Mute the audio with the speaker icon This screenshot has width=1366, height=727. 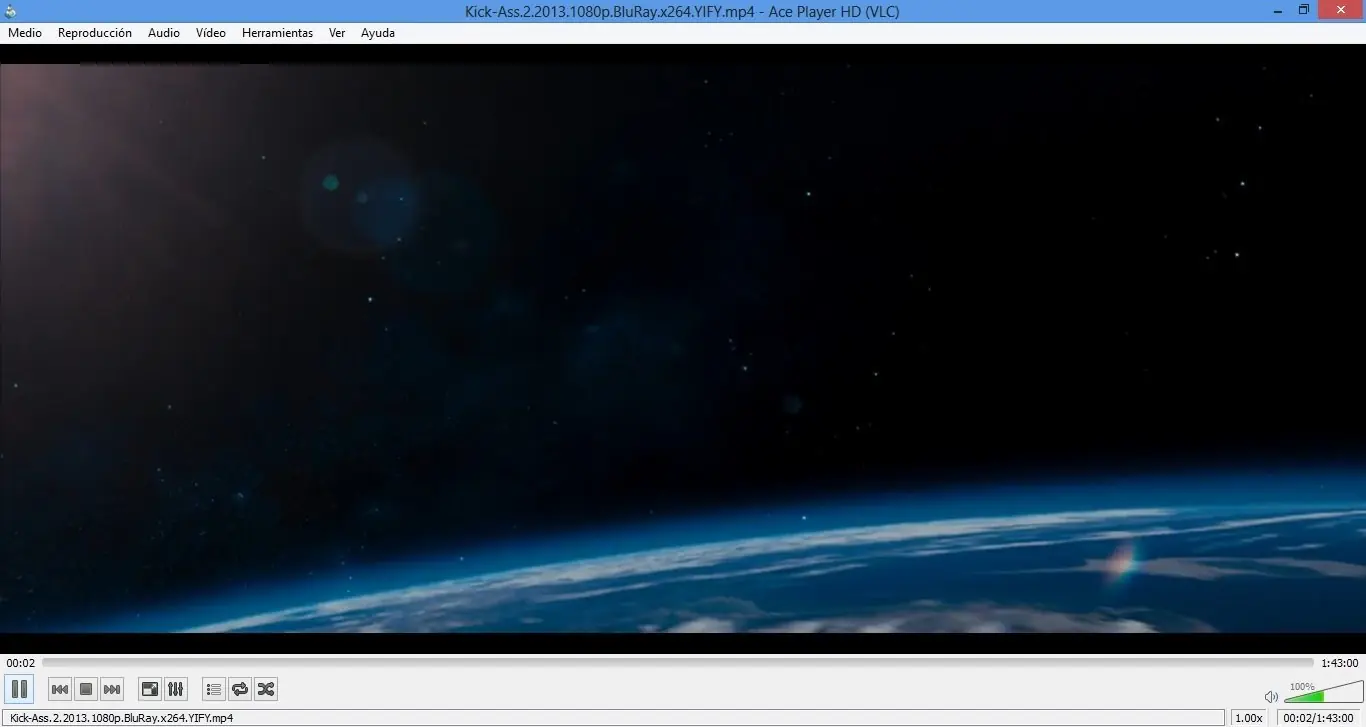[x=1271, y=696]
